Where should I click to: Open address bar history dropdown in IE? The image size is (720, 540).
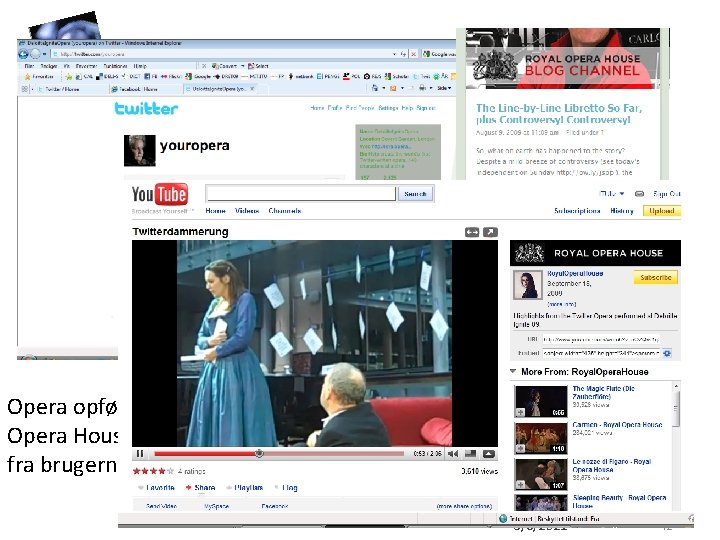[x=394, y=54]
